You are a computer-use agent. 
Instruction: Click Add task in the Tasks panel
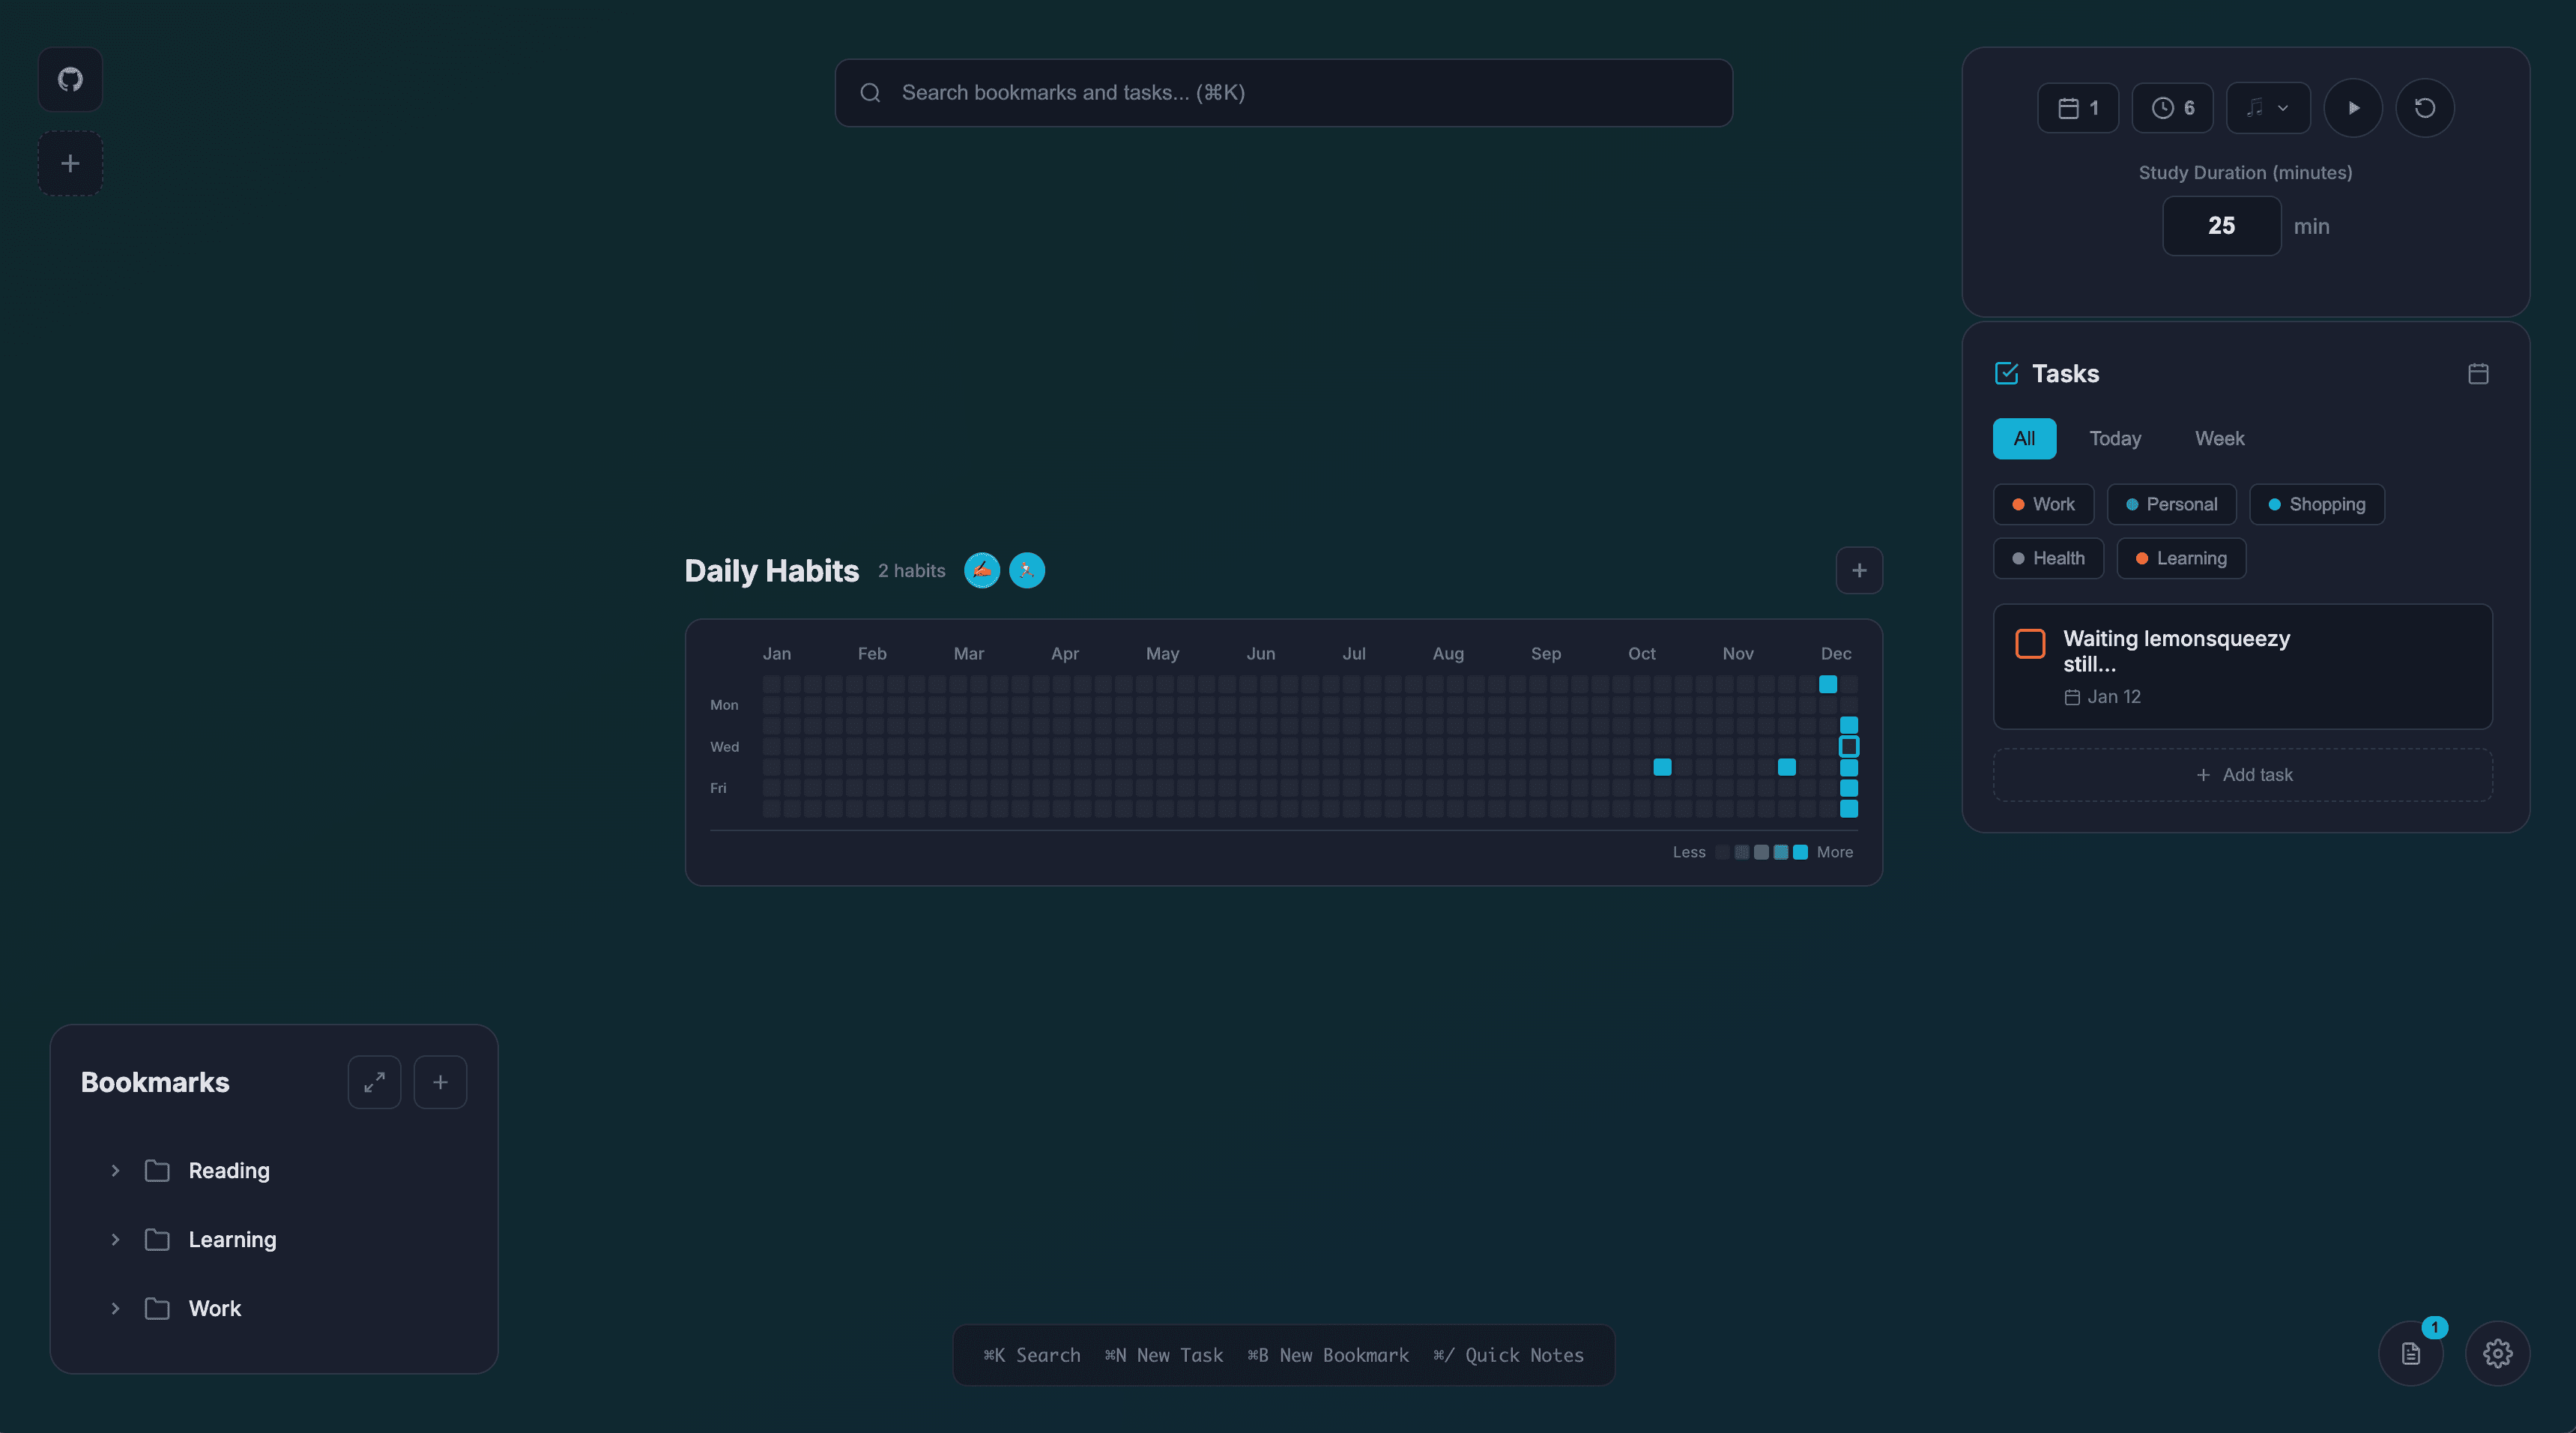2243,774
